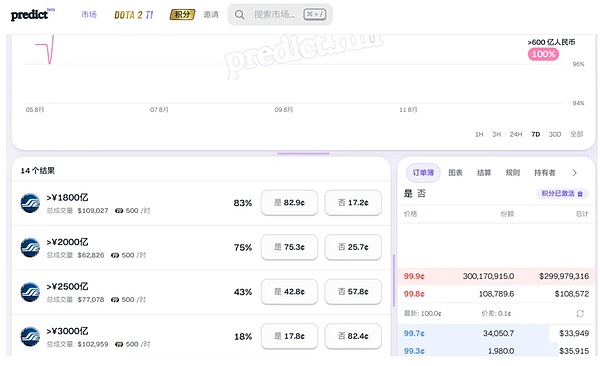The image size is (600, 366).
Task: Open the predict logo home link
Action: [32, 15]
